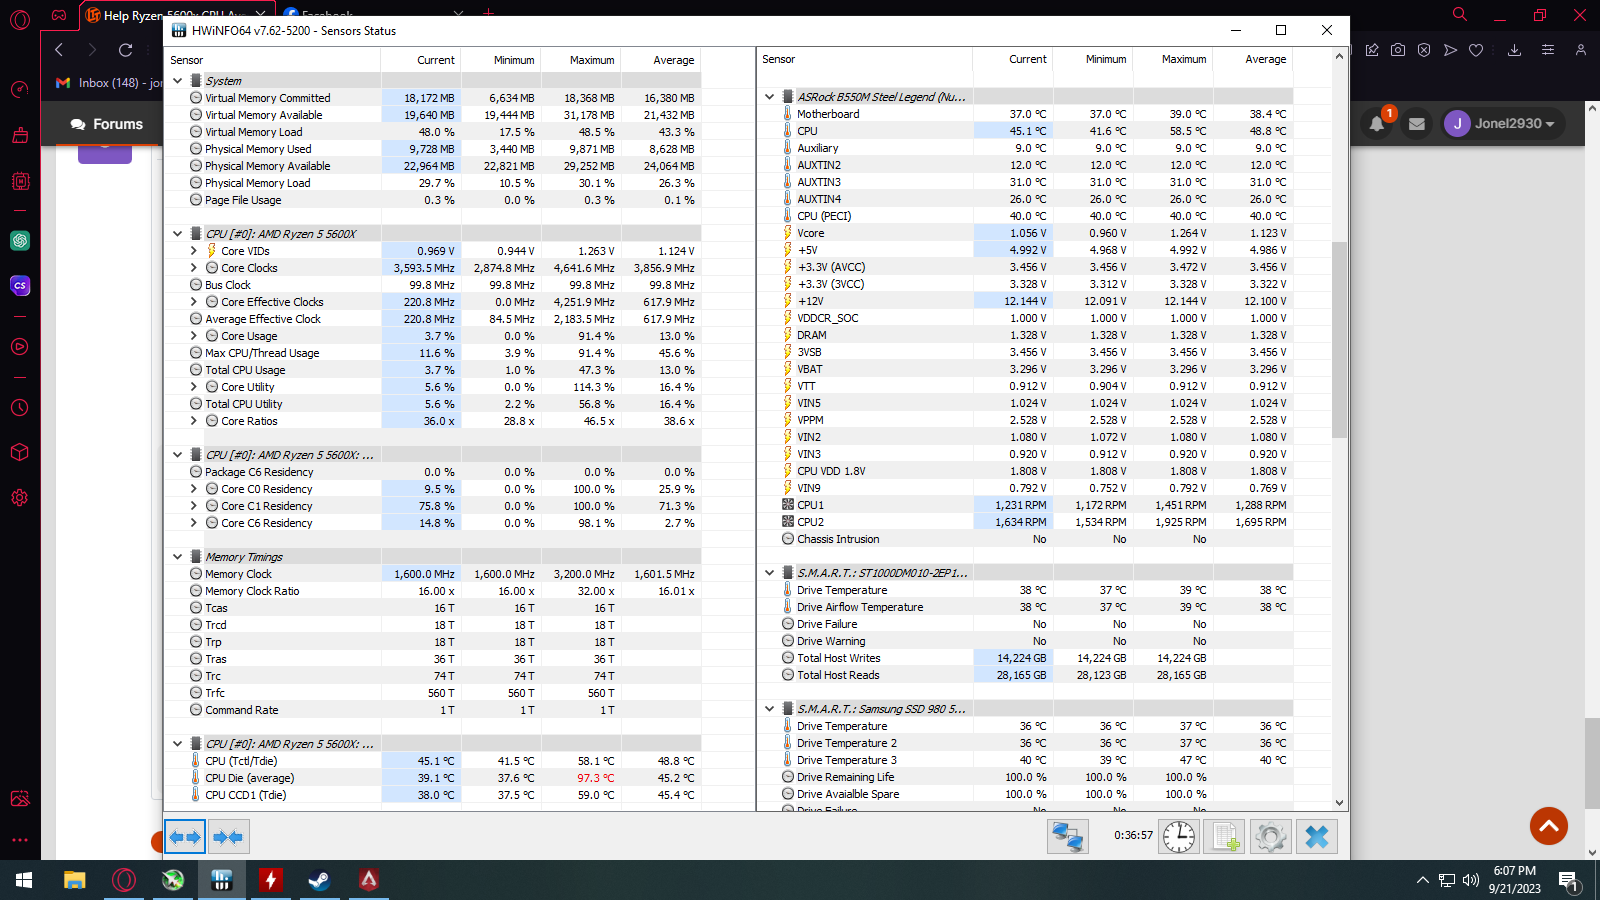Open File Explorer from the taskbar
The height and width of the screenshot is (900, 1600).
coord(75,880)
